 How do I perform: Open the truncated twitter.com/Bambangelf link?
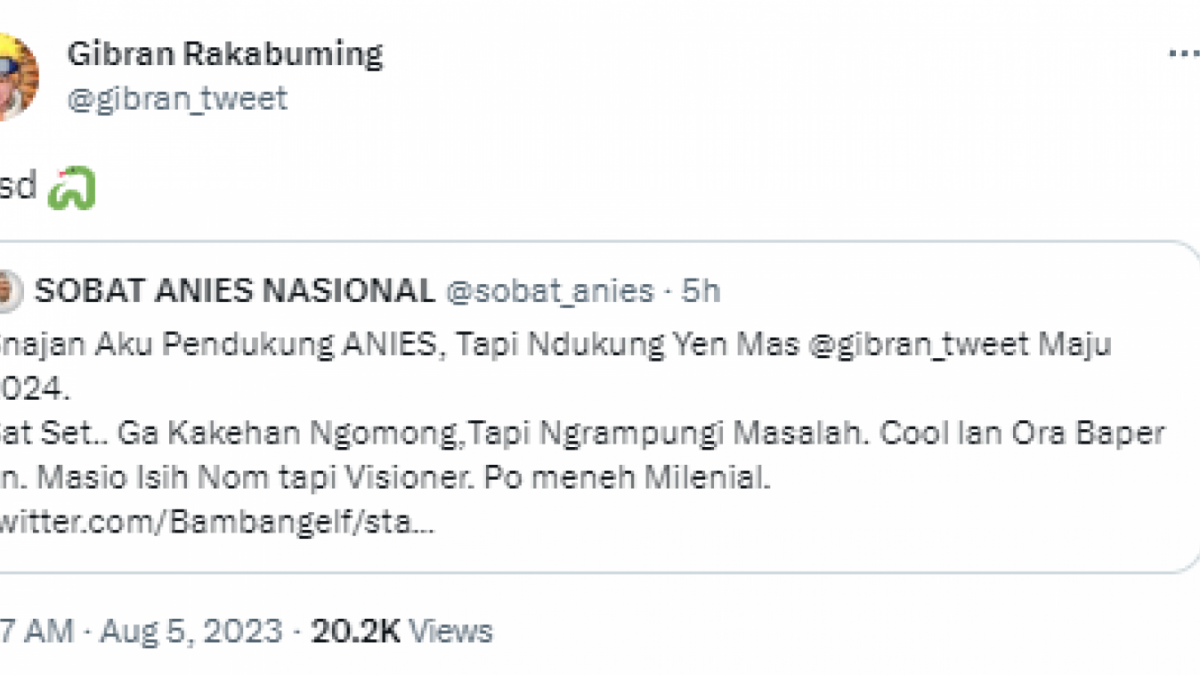[x=215, y=521]
